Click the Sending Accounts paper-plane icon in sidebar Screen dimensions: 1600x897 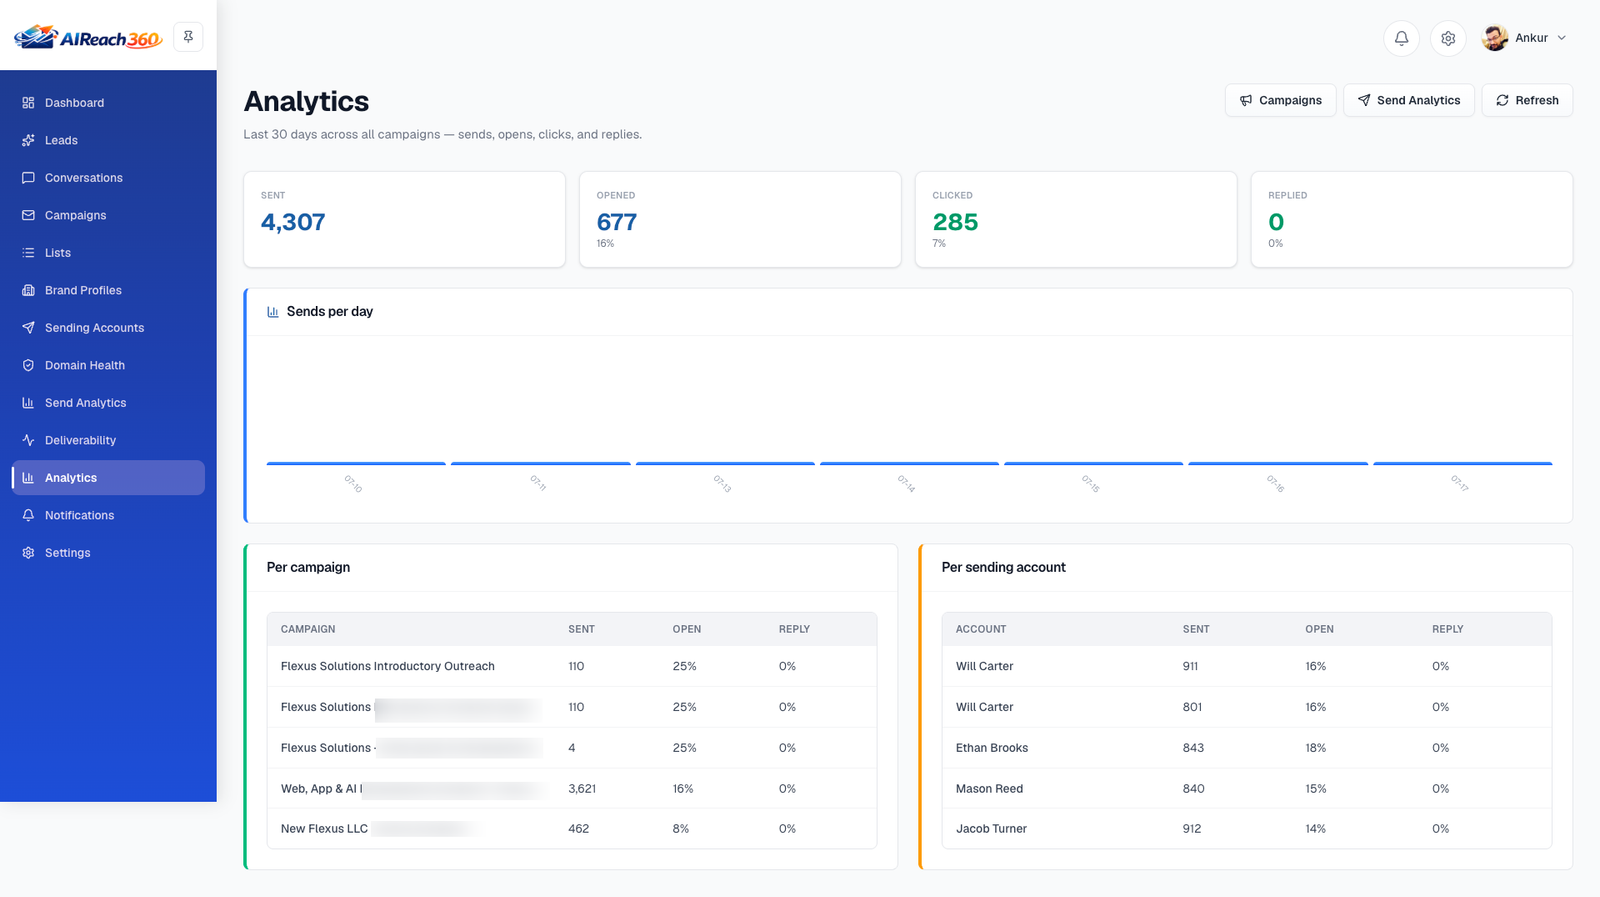[28, 328]
